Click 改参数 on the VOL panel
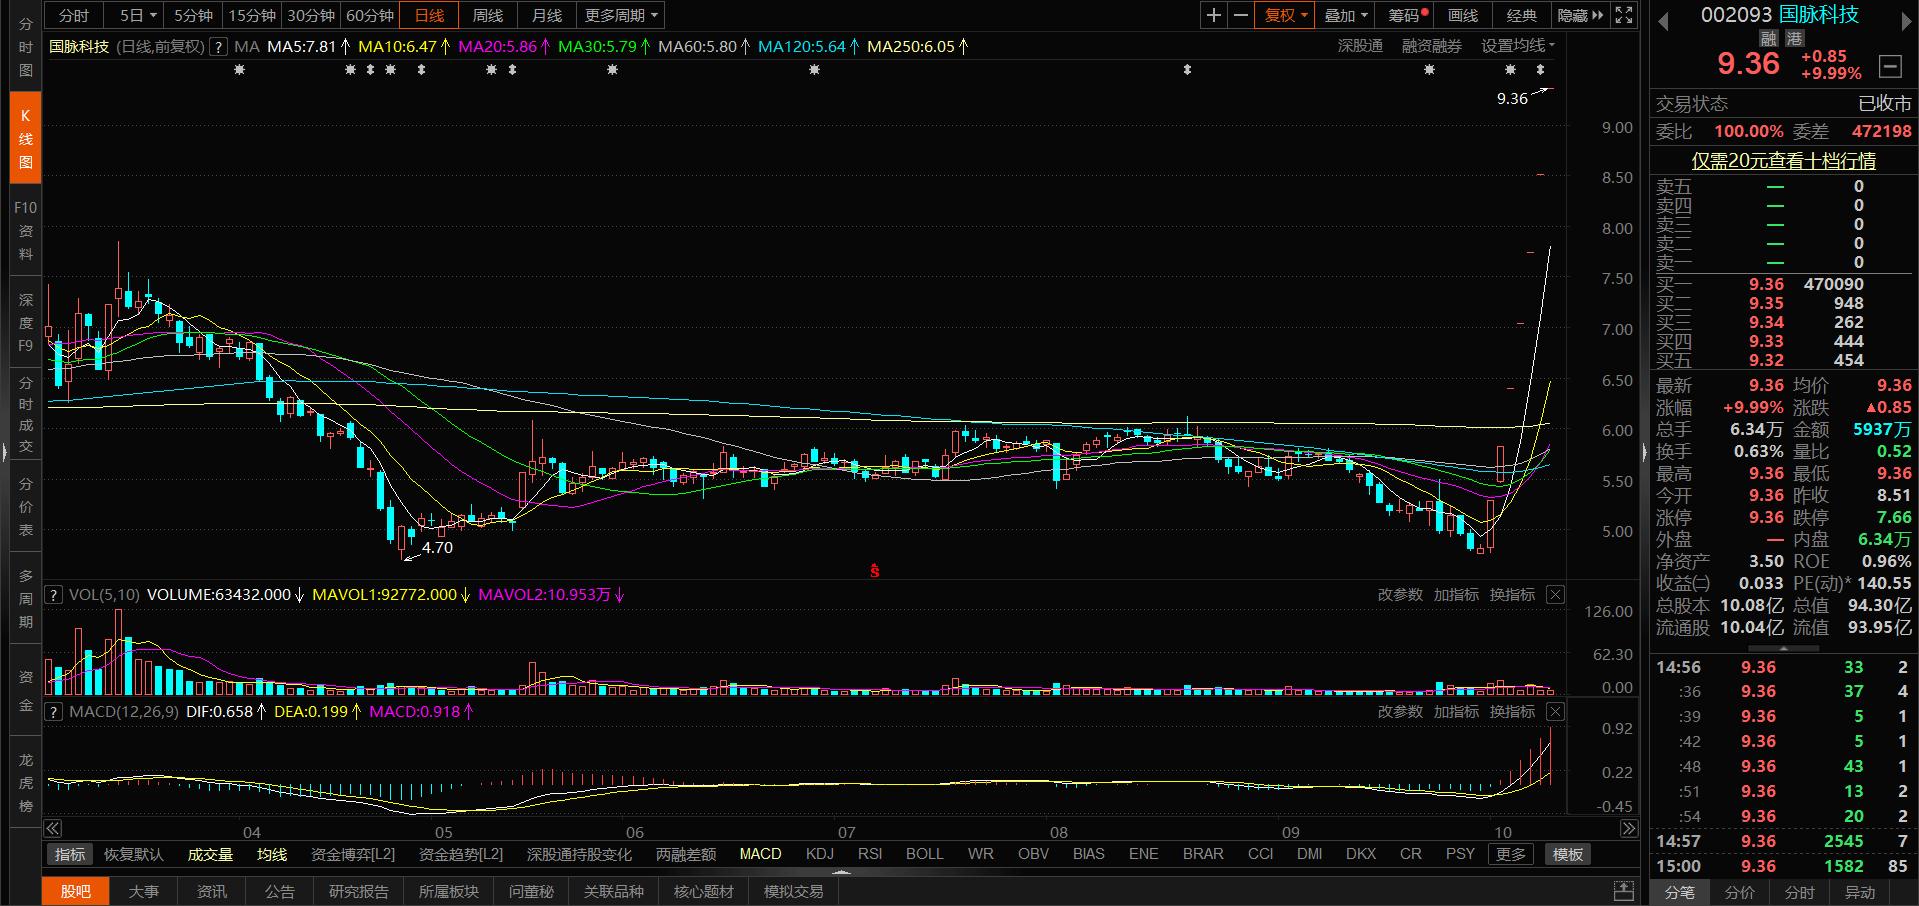 (1399, 595)
